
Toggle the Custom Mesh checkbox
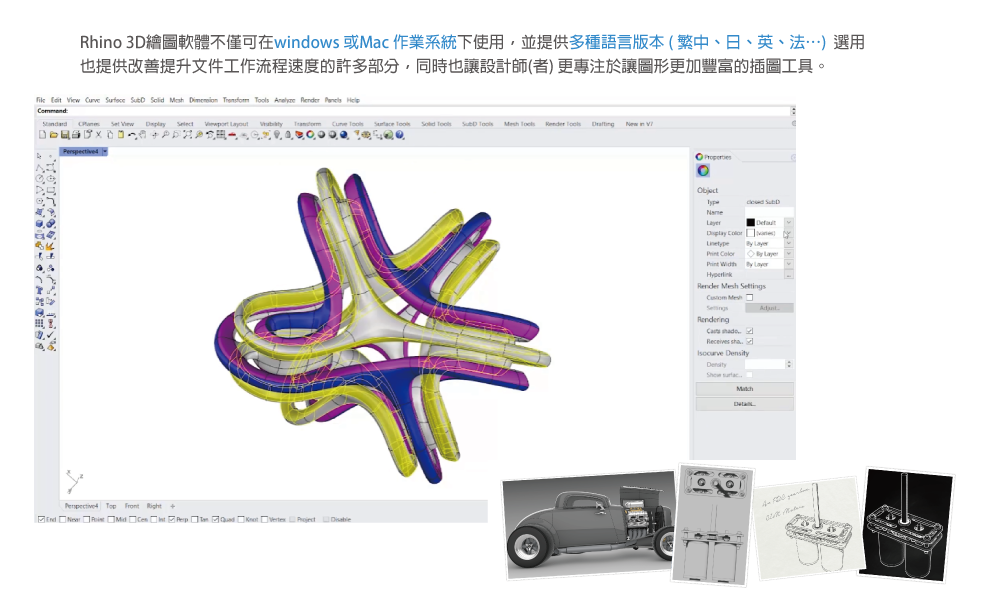pos(750,297)
